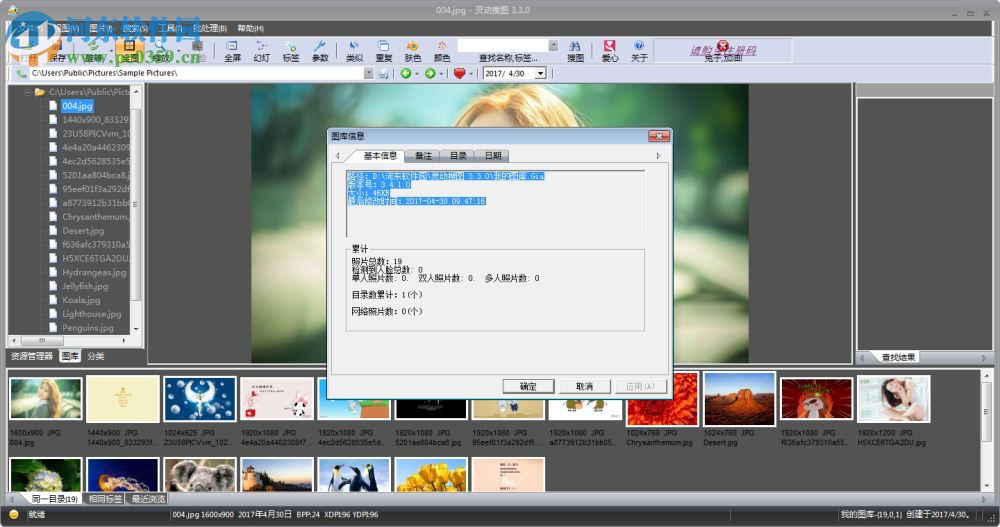Viewport: 1000px width, 527px height.
Task: Switch to the 资源管理器 panel tab
Action: (32, 356)
